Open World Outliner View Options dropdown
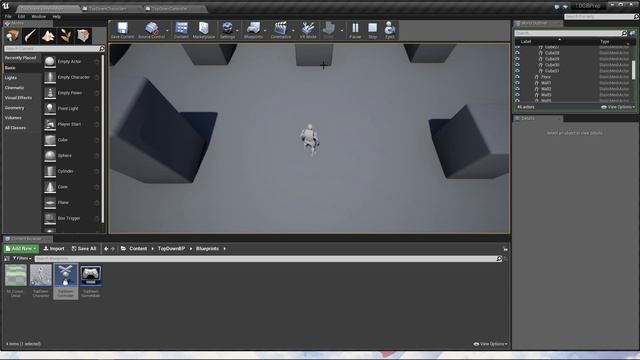 pos(618,107)
